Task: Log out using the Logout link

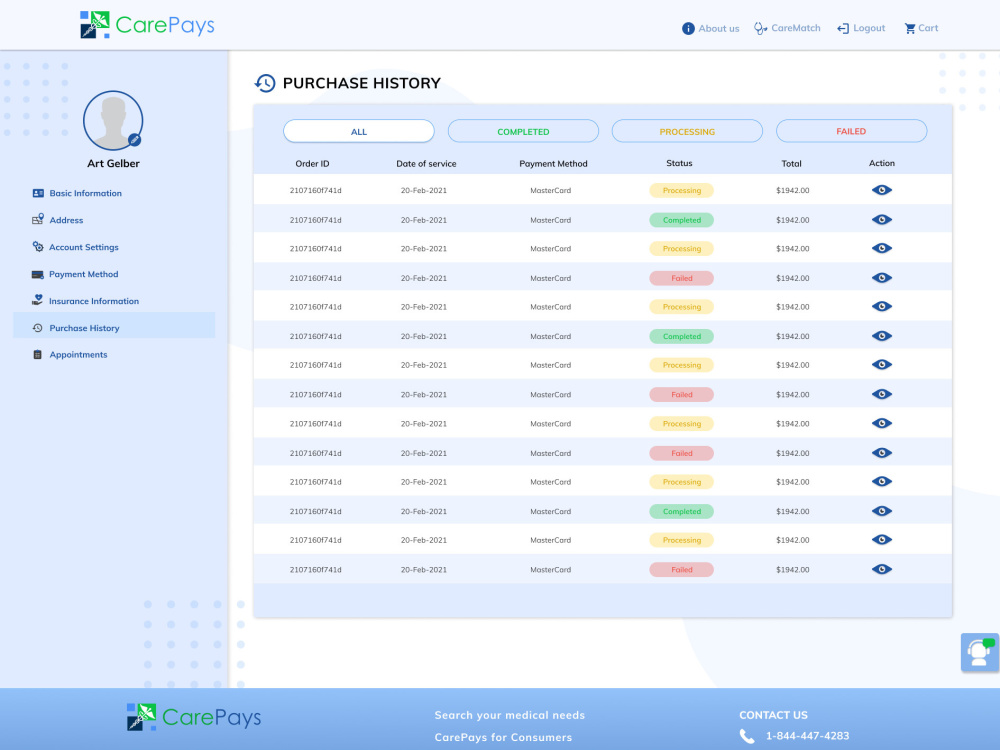Action: pos(861,28)
